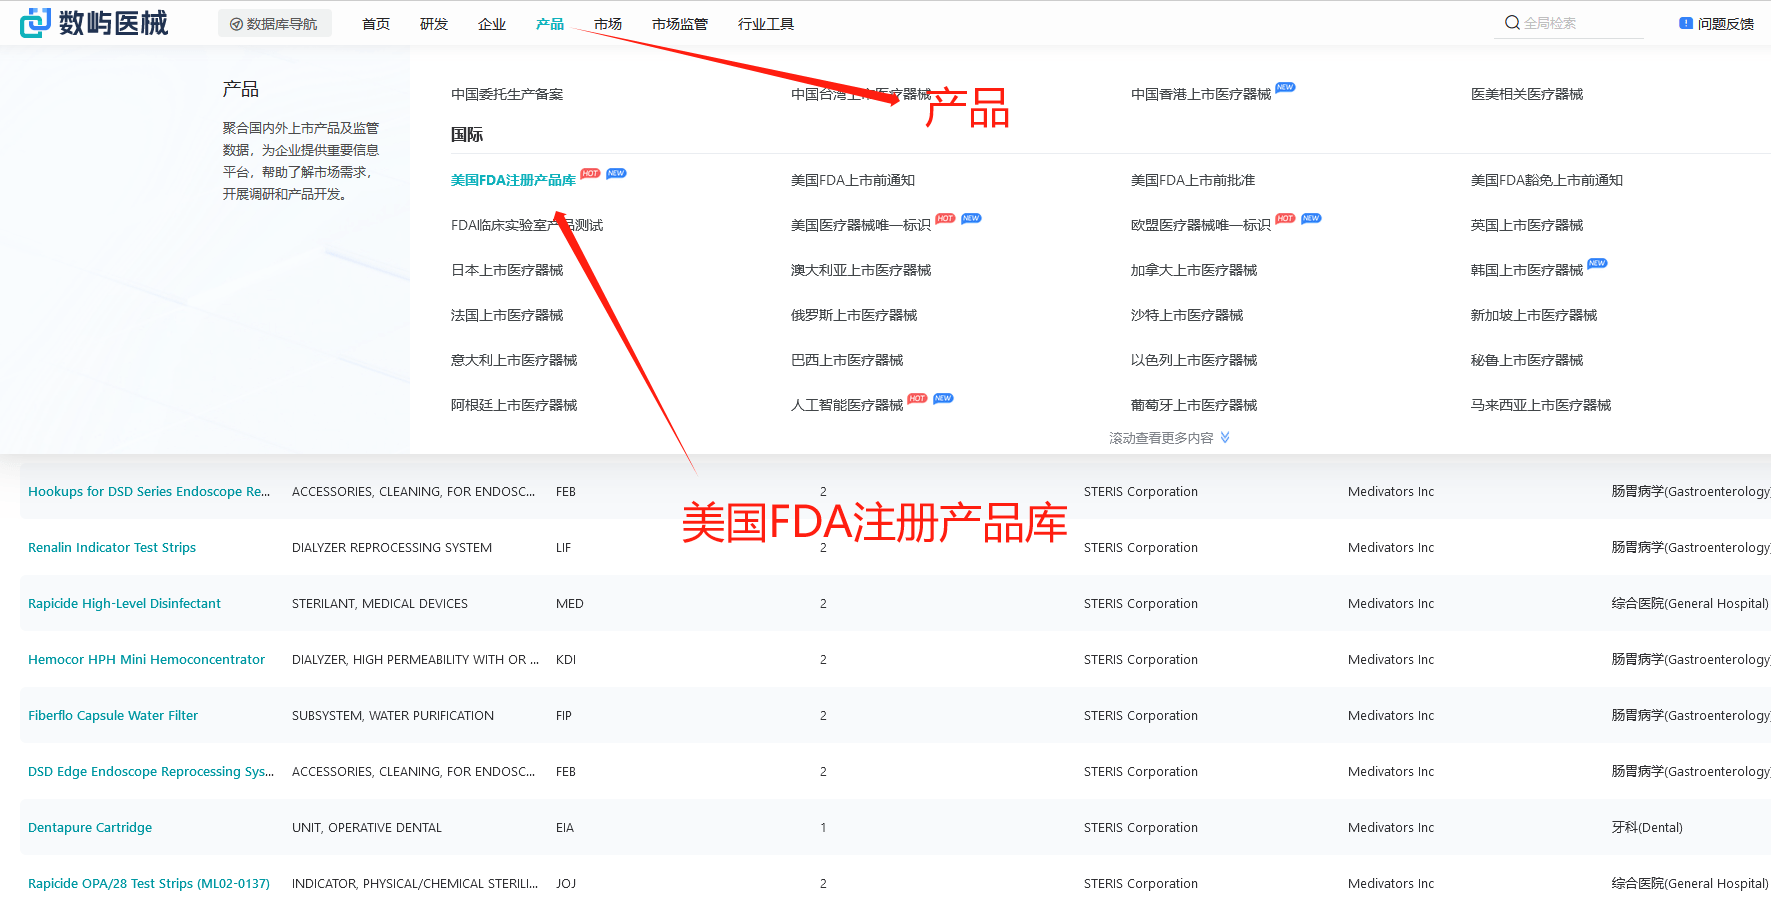
Task: Open the Rapicide High-Level Disinfectant record
Action: pyautogui.click(x=124, y=603)
